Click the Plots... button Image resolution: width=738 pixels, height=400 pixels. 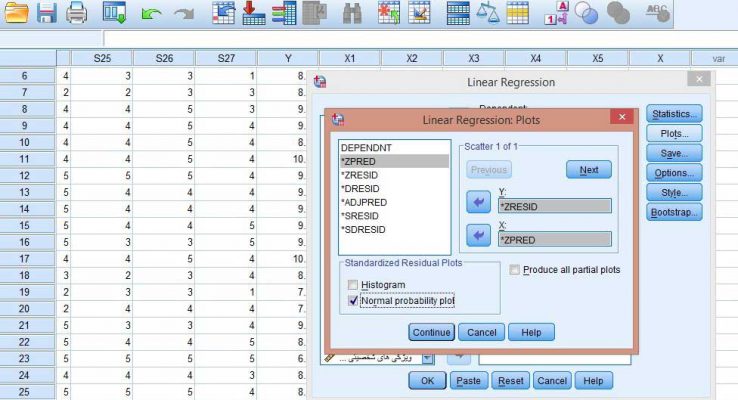[x=674, y=134]
